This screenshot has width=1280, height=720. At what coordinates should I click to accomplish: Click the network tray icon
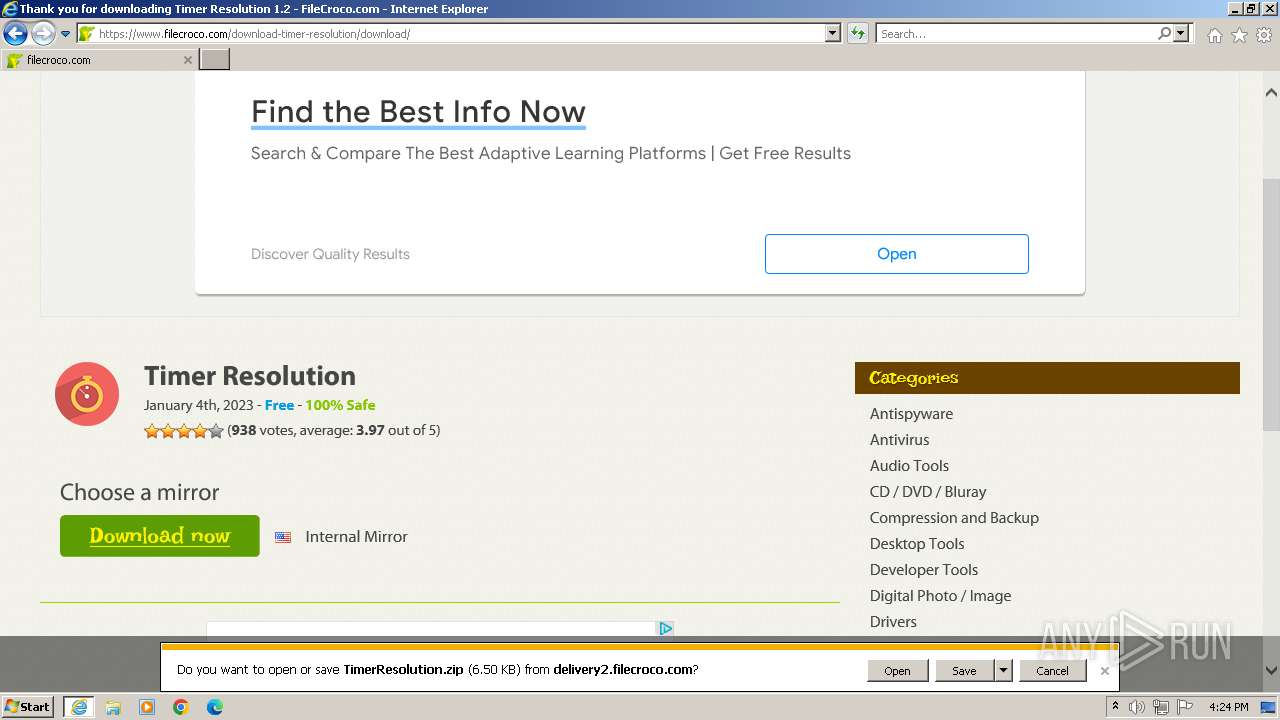(x=1161, y=707)
